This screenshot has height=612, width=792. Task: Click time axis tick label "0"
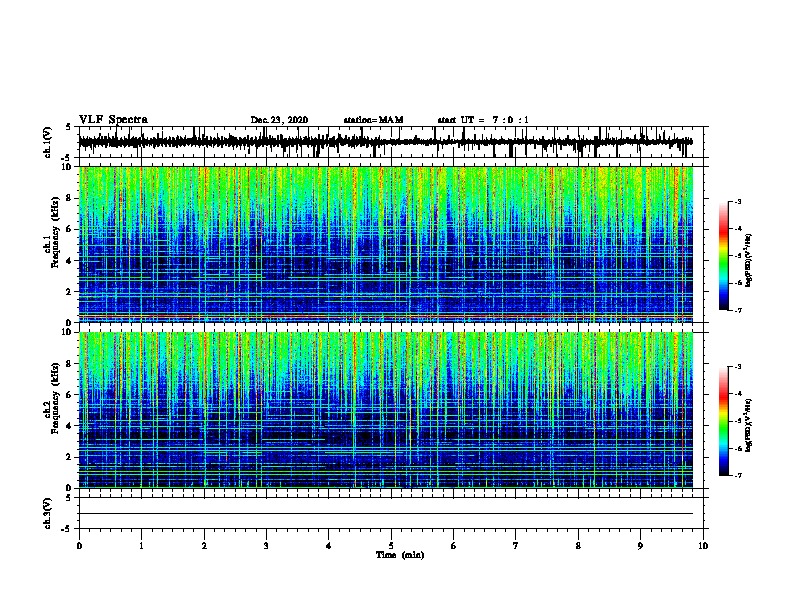pos(79,545)
